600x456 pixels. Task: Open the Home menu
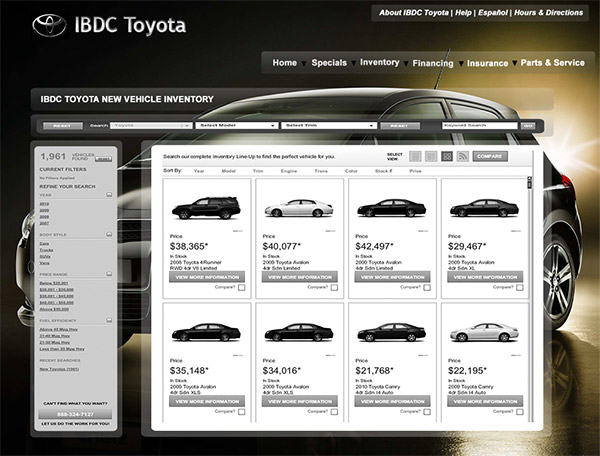[284, 63]
